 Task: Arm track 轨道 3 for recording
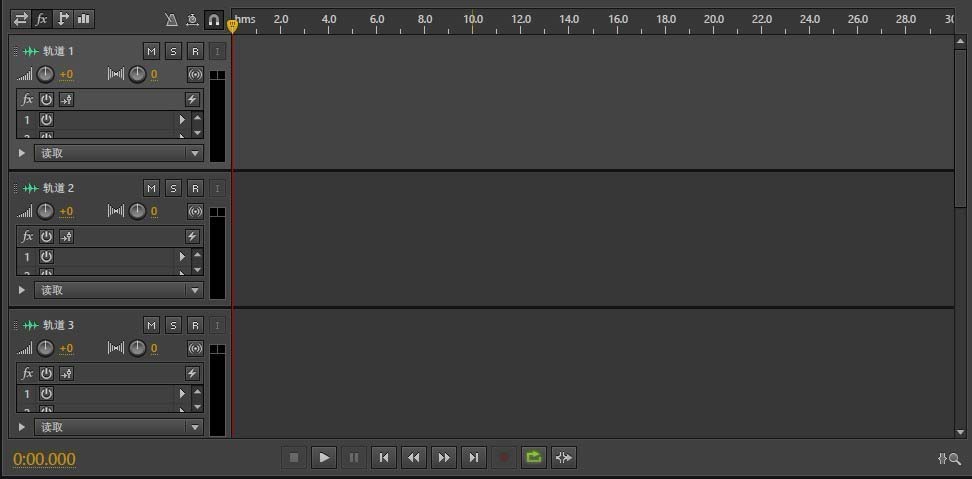(x=195, y=325)
